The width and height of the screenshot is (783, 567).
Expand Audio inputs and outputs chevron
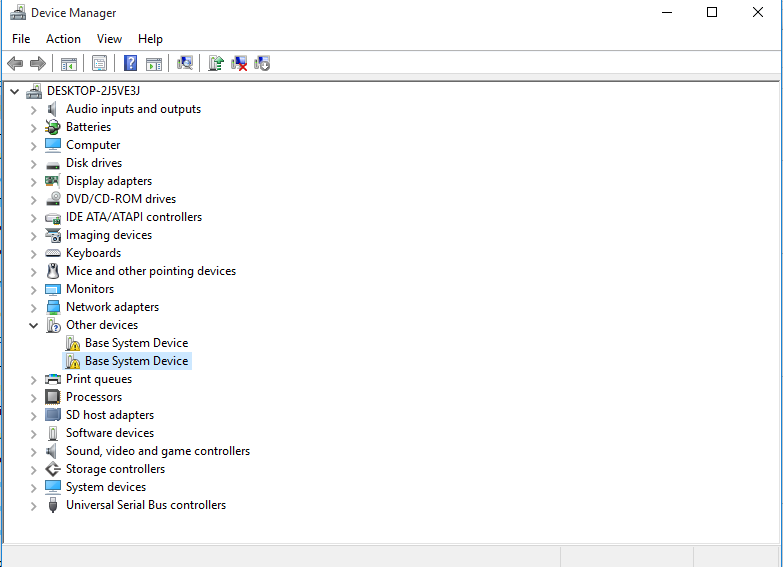point(33,110)
